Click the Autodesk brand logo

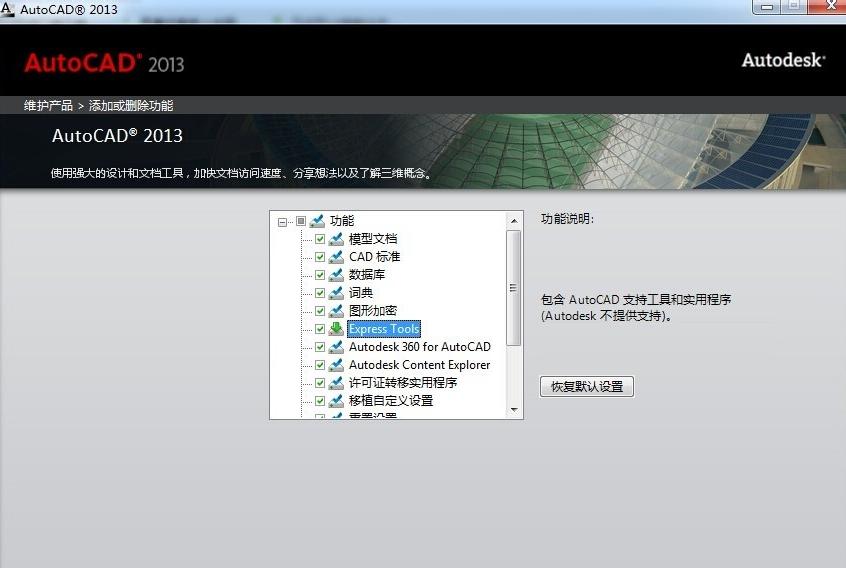[x=783, y=60]
